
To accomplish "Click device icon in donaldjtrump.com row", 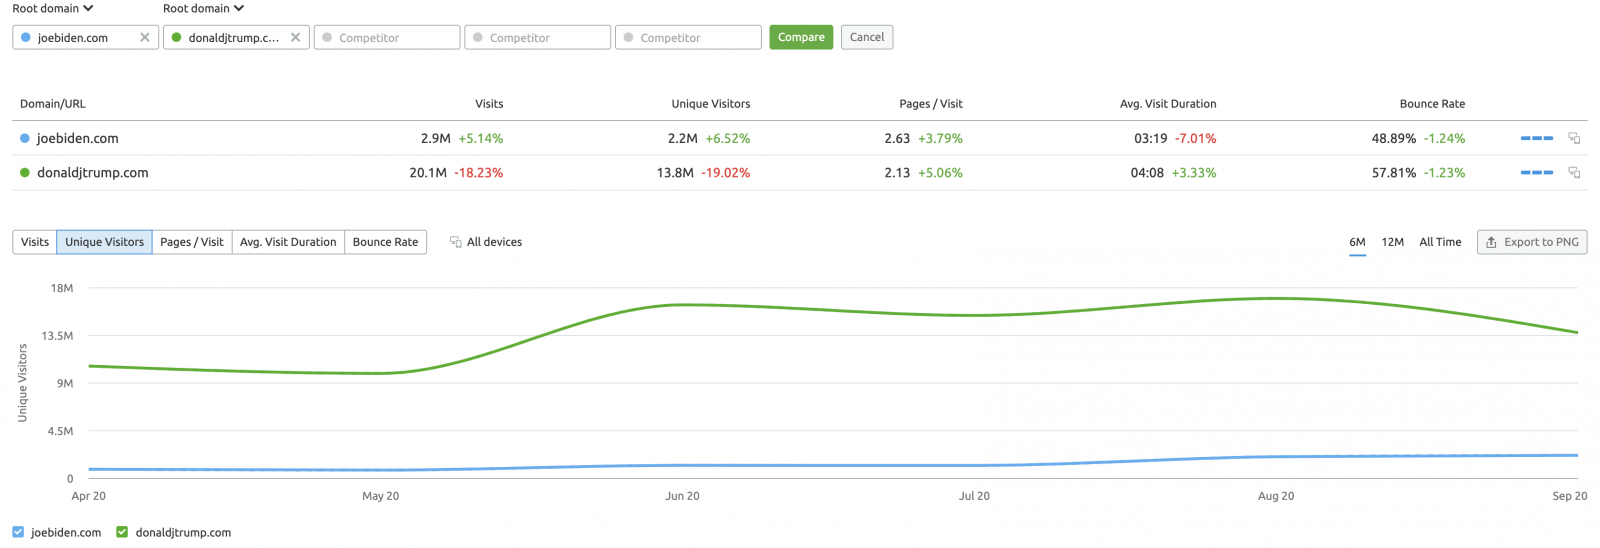I will 1574,172.
